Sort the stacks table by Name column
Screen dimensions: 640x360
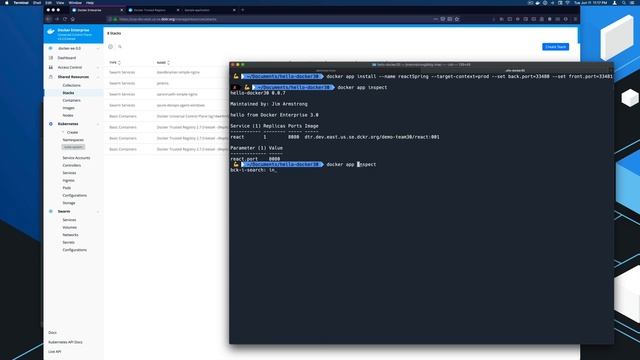[x=163, y=62]
